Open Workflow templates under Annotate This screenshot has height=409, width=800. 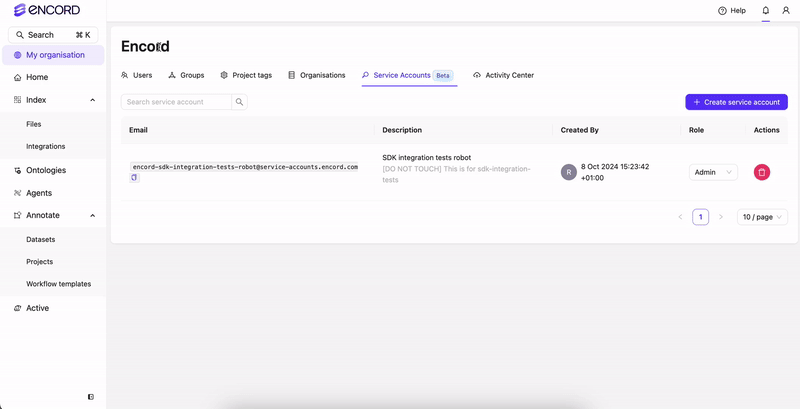tap(59, 284)
